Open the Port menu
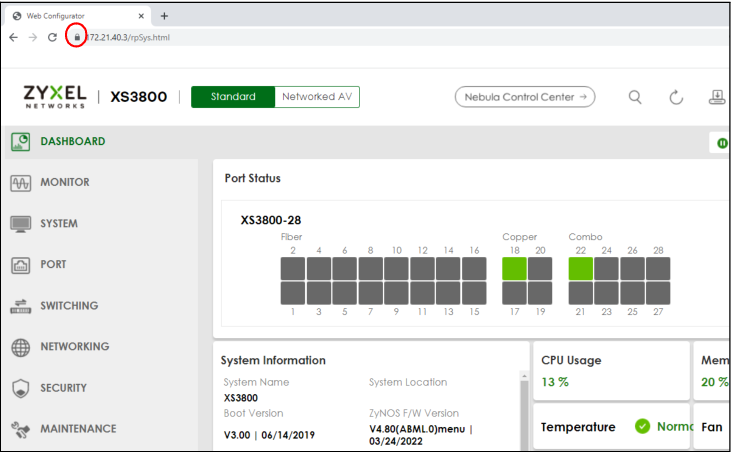The image size is (733, 452). [x=53, y=265]
